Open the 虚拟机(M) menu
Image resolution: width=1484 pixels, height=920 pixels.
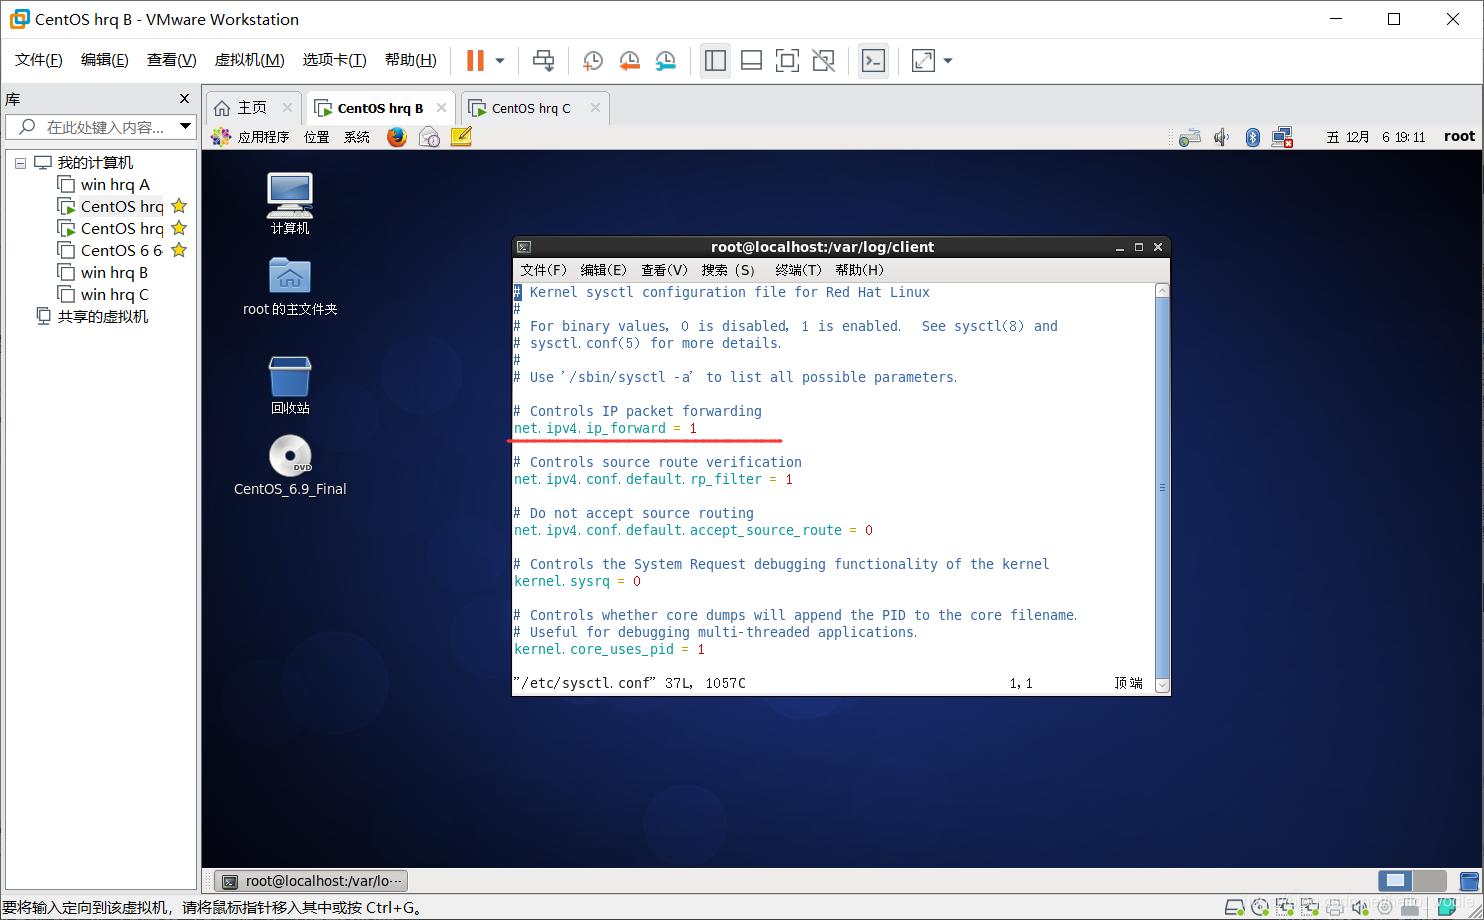click(249, 60)
